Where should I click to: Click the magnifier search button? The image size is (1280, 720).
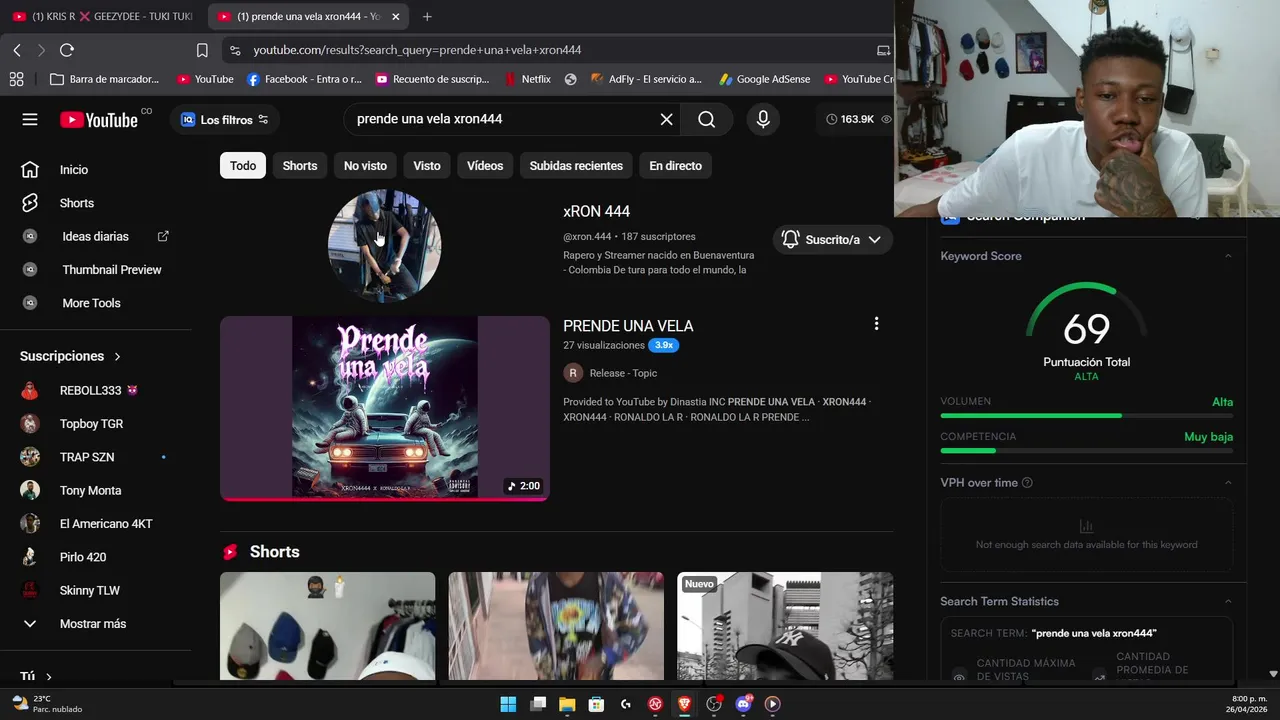coord(706,119)
